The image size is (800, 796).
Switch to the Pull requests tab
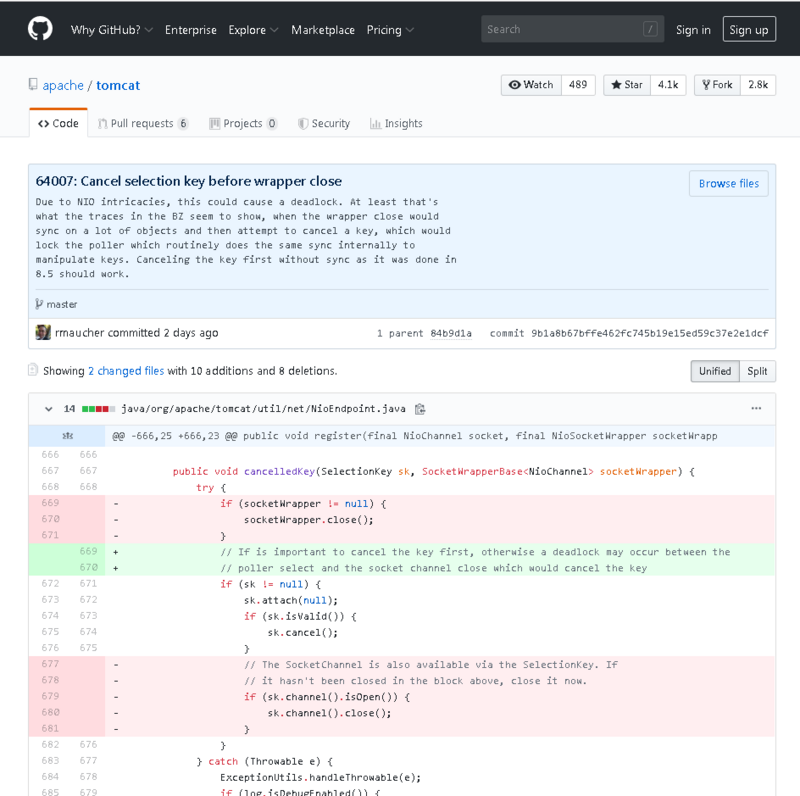[x=143, y=123]
